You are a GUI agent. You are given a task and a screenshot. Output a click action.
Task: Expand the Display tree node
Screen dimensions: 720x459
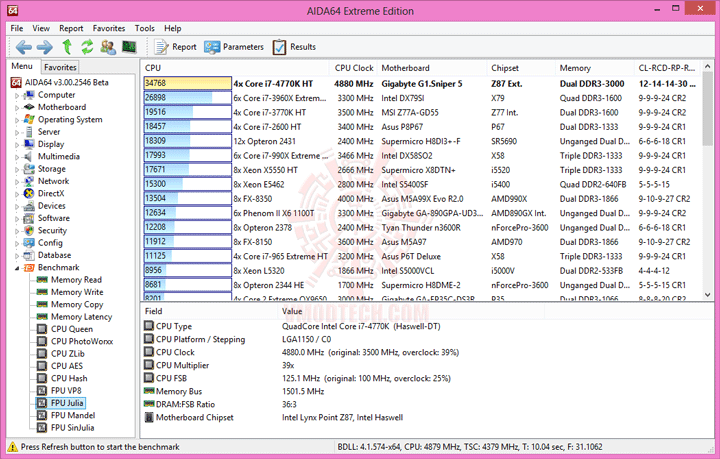pos(17,145)
